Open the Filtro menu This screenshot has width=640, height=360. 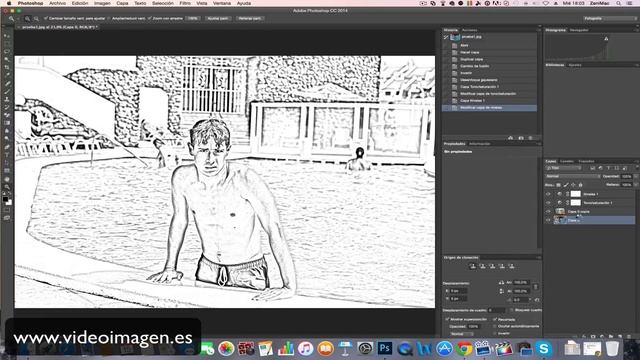coord(185,3)
